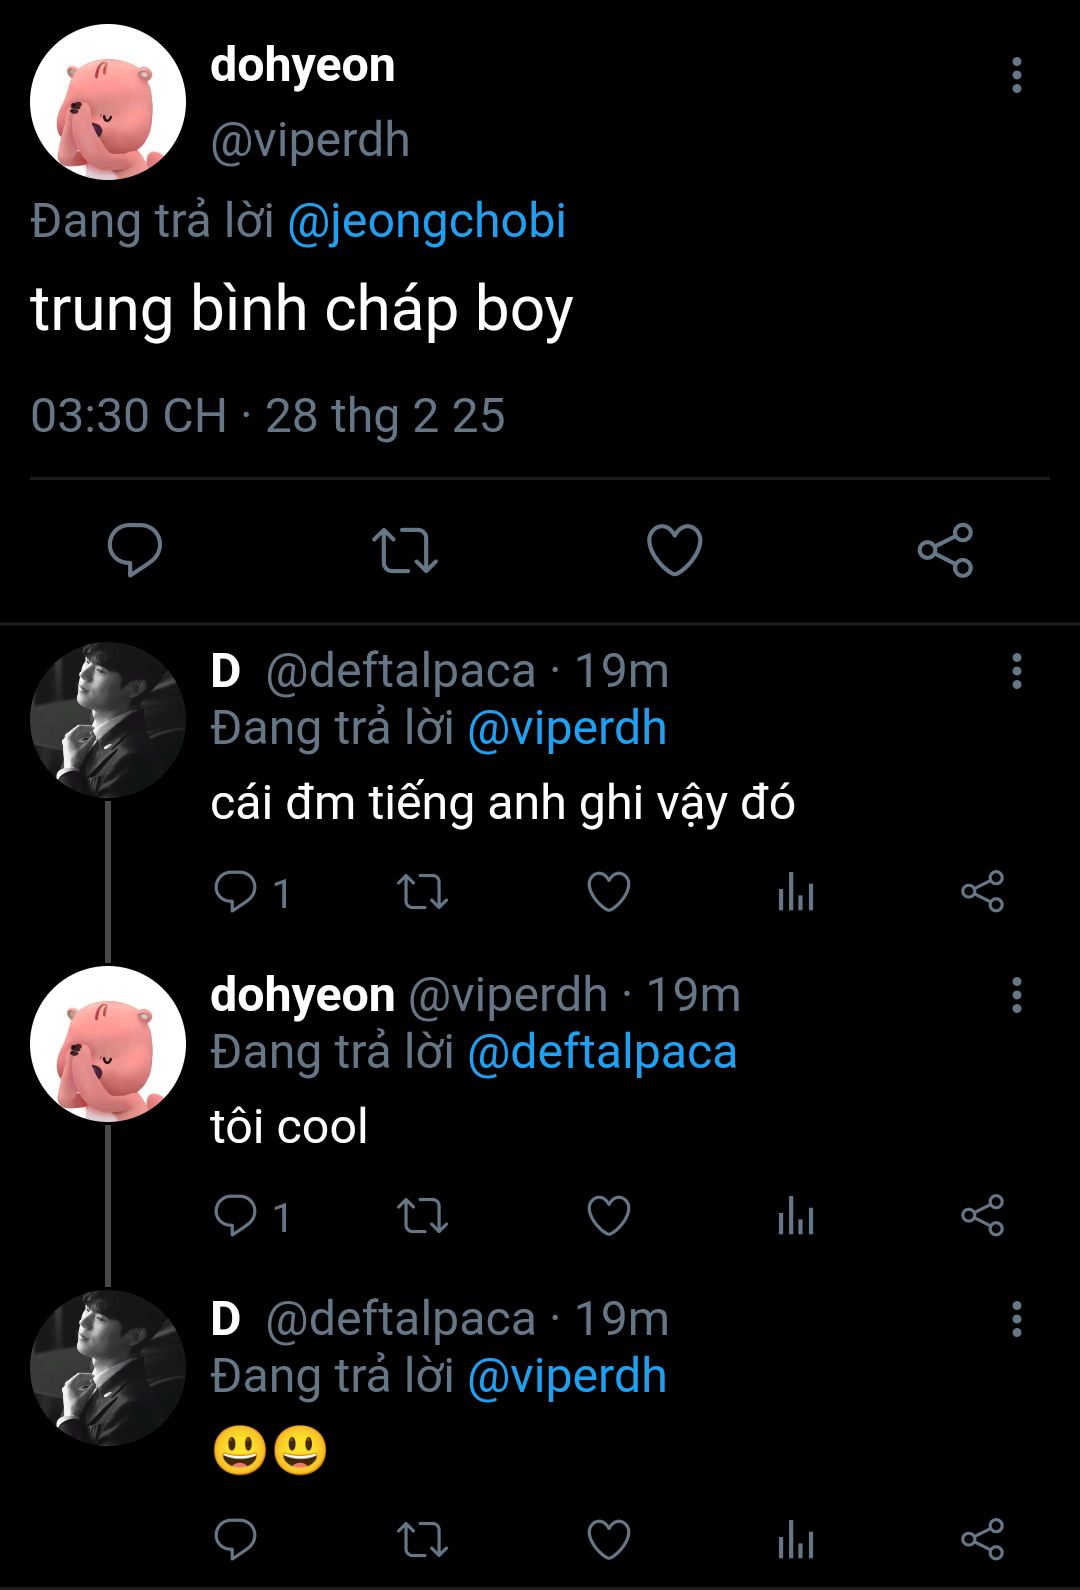This screenshot has height=1590, width=1080.
Task: Open the @jeongchobi mention link
Action: [426, 221]
